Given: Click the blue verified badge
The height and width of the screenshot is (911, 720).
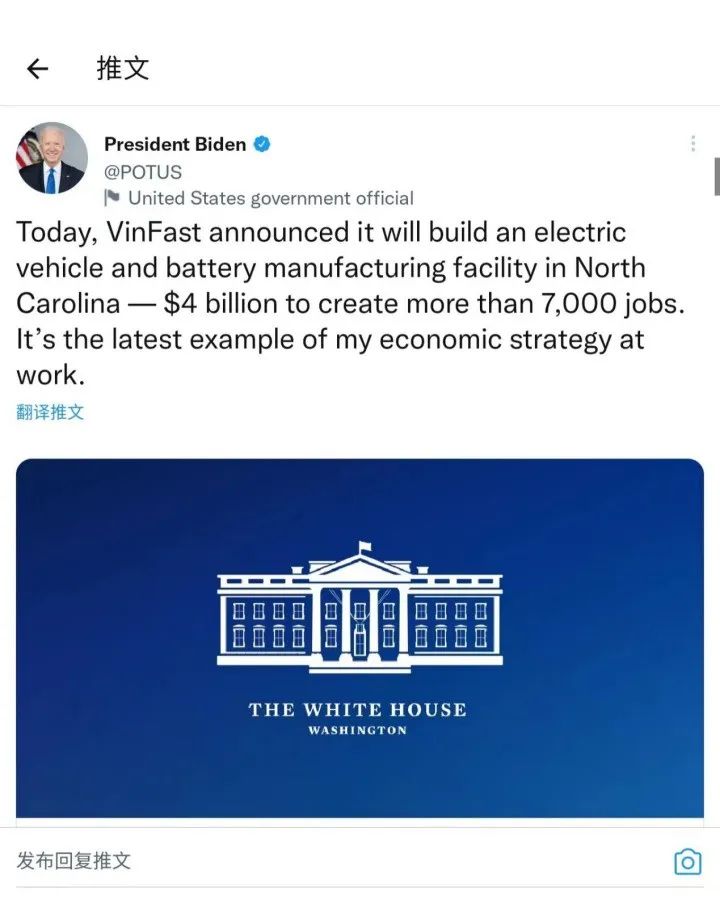Looking at the screenshot, I should pos(262,144).
